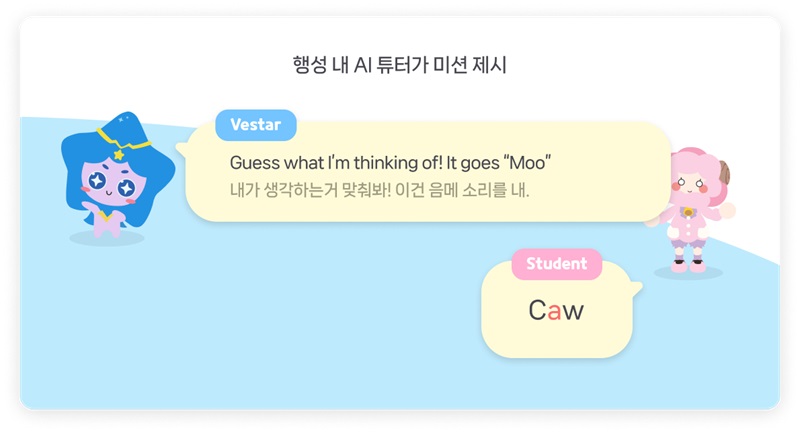Click the pink Student name label
800x432 pixels.
click(x=556, y=264)
